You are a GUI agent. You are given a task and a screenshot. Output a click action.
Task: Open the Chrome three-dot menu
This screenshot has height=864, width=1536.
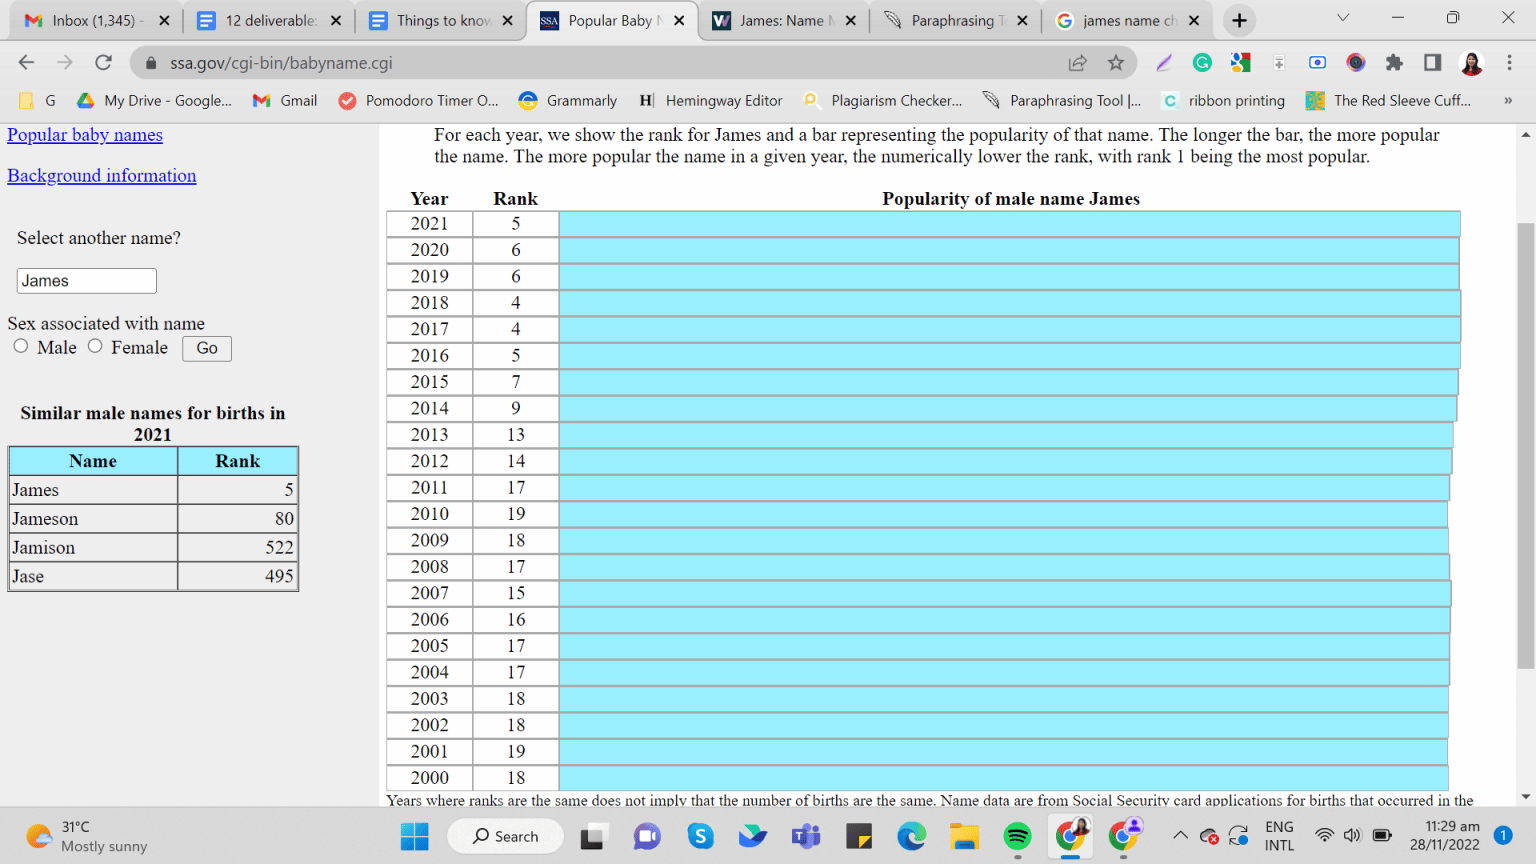pyautogui.click(x=1509, y=63)
